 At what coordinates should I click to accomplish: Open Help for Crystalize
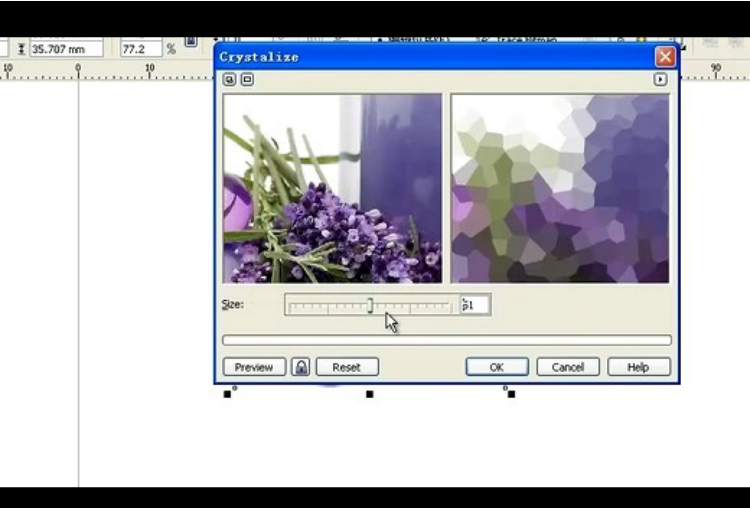coord(639,367)
